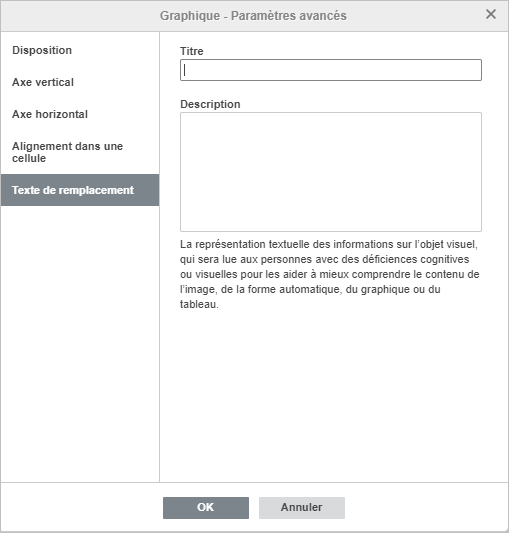Focus the Titre input field
The image size is (509, 533).
coord(330,70)
